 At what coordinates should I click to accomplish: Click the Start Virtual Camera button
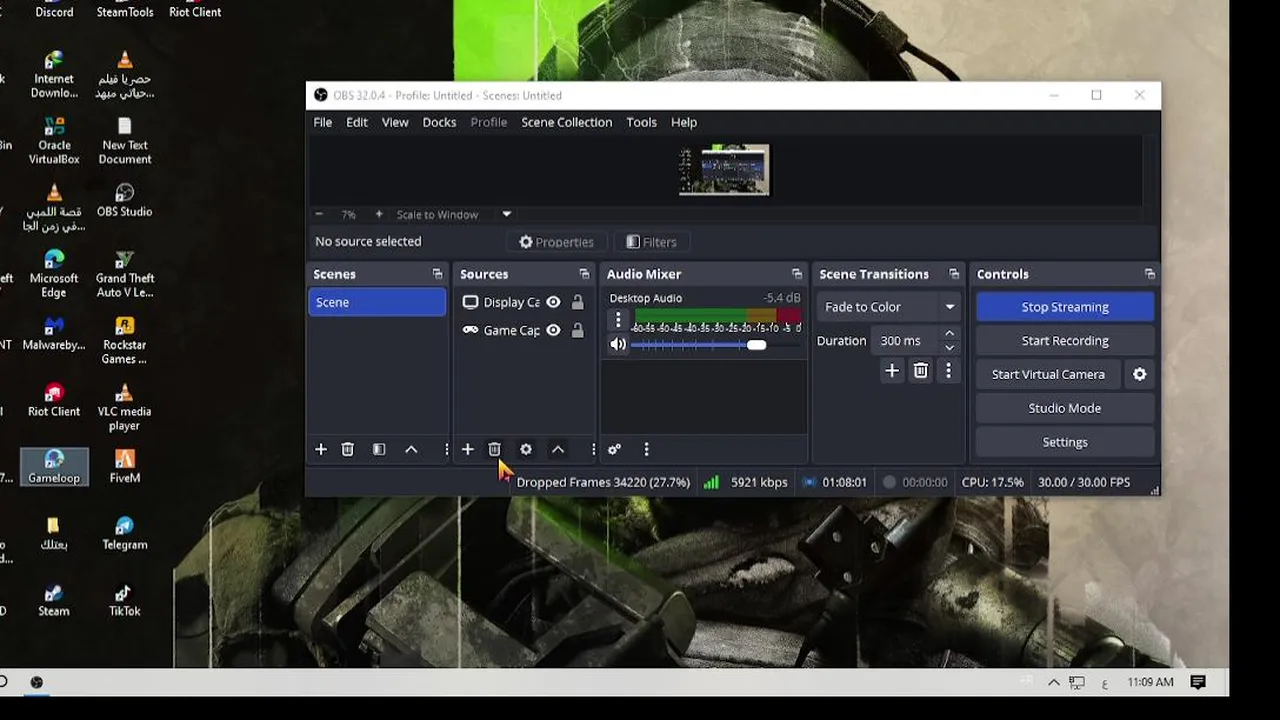pos(1048,374)
